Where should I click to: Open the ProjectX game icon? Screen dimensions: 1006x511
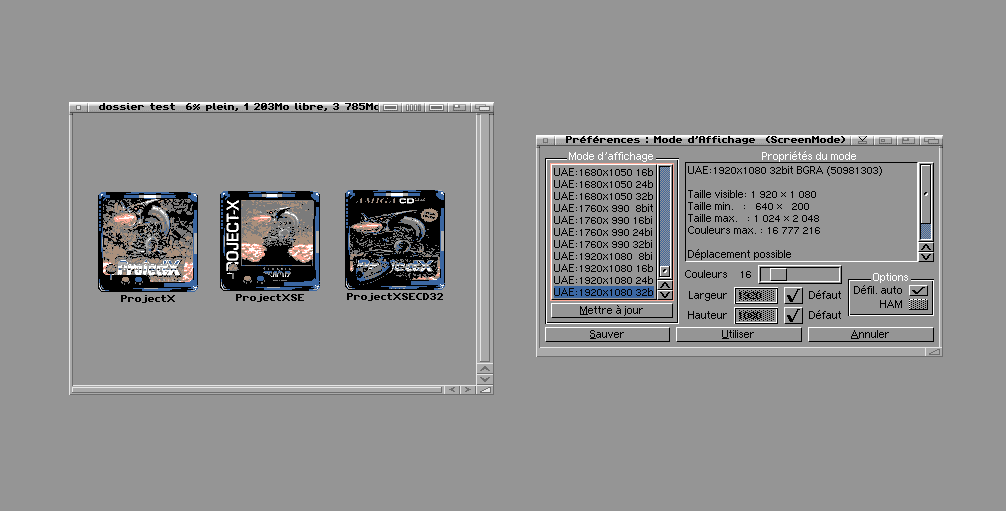pyautogui.click(x=148, y=242)
